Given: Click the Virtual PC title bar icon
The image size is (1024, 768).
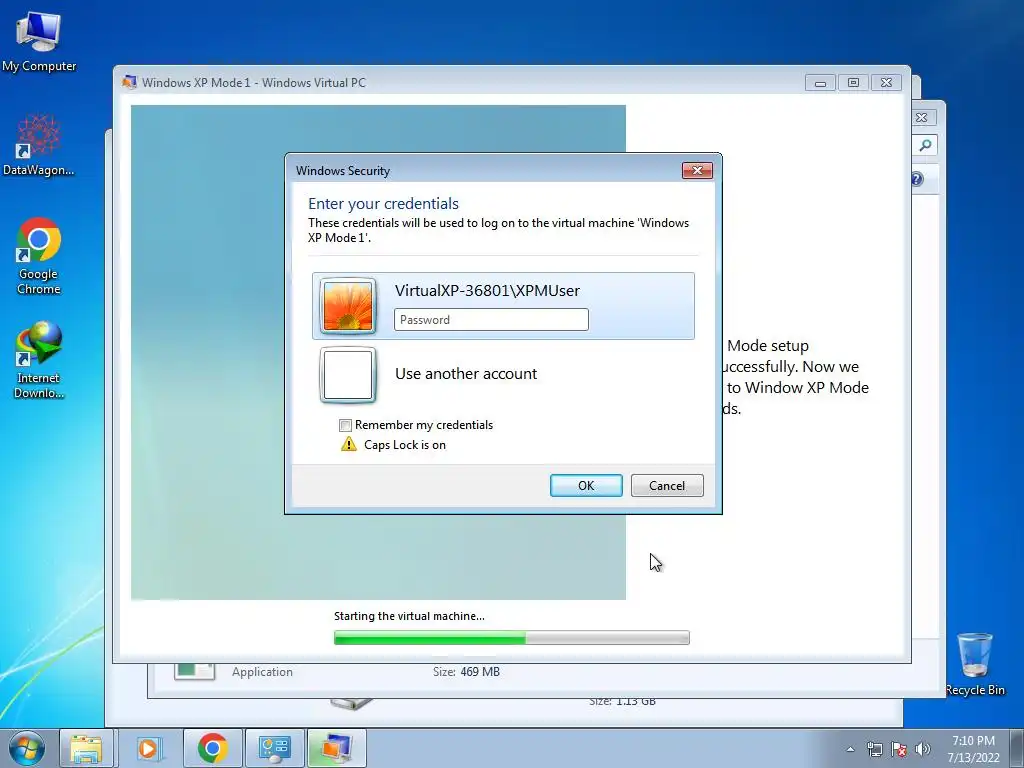Looking at the screenshot, I should 129,82.
